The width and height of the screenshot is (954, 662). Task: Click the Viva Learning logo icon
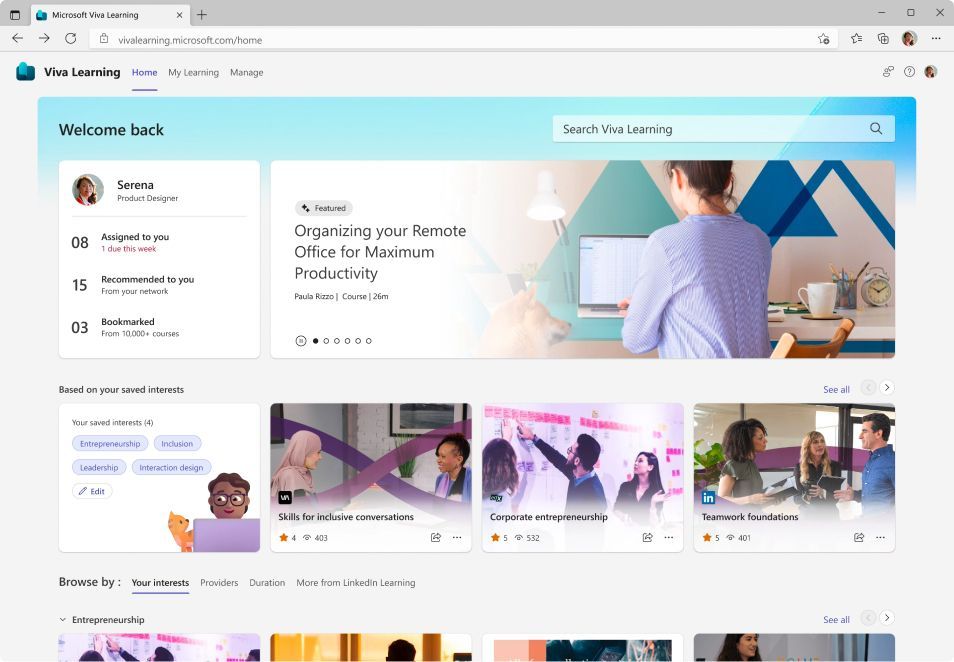26,72
